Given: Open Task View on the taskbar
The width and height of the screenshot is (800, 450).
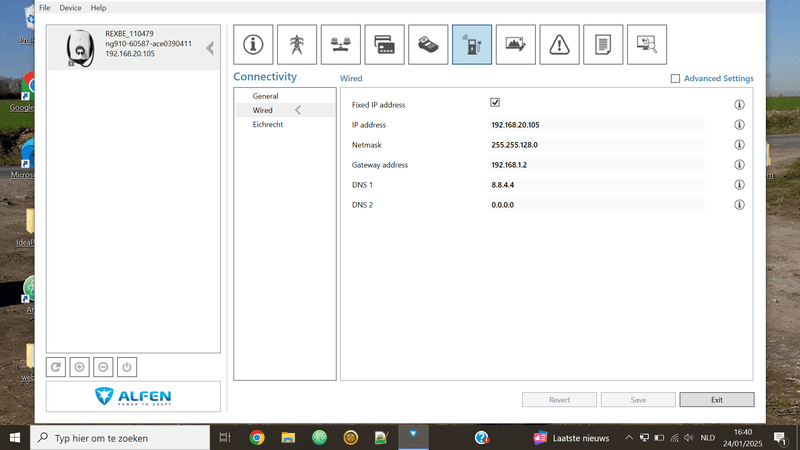Looking at the screenshot, I should pyautogui.click(x=225, y=438).
